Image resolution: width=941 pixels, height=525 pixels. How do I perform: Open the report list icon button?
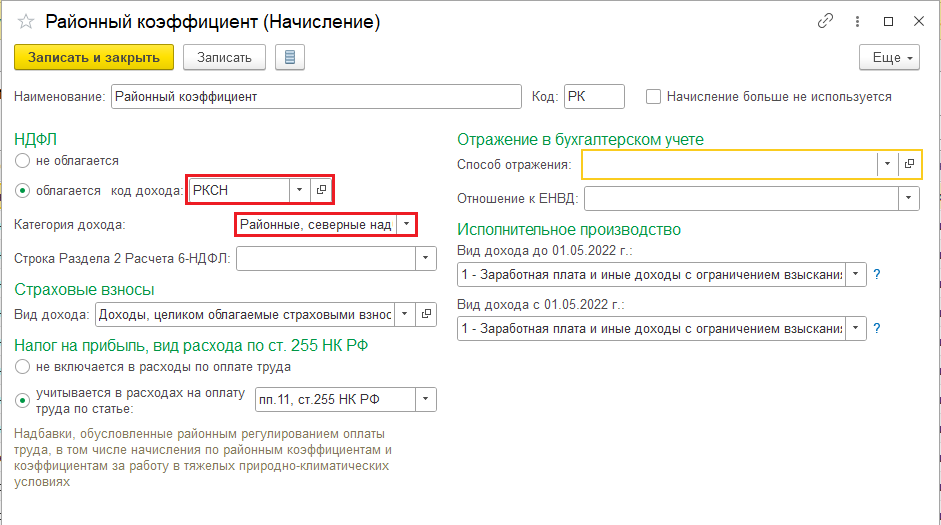tap(290, 58)
